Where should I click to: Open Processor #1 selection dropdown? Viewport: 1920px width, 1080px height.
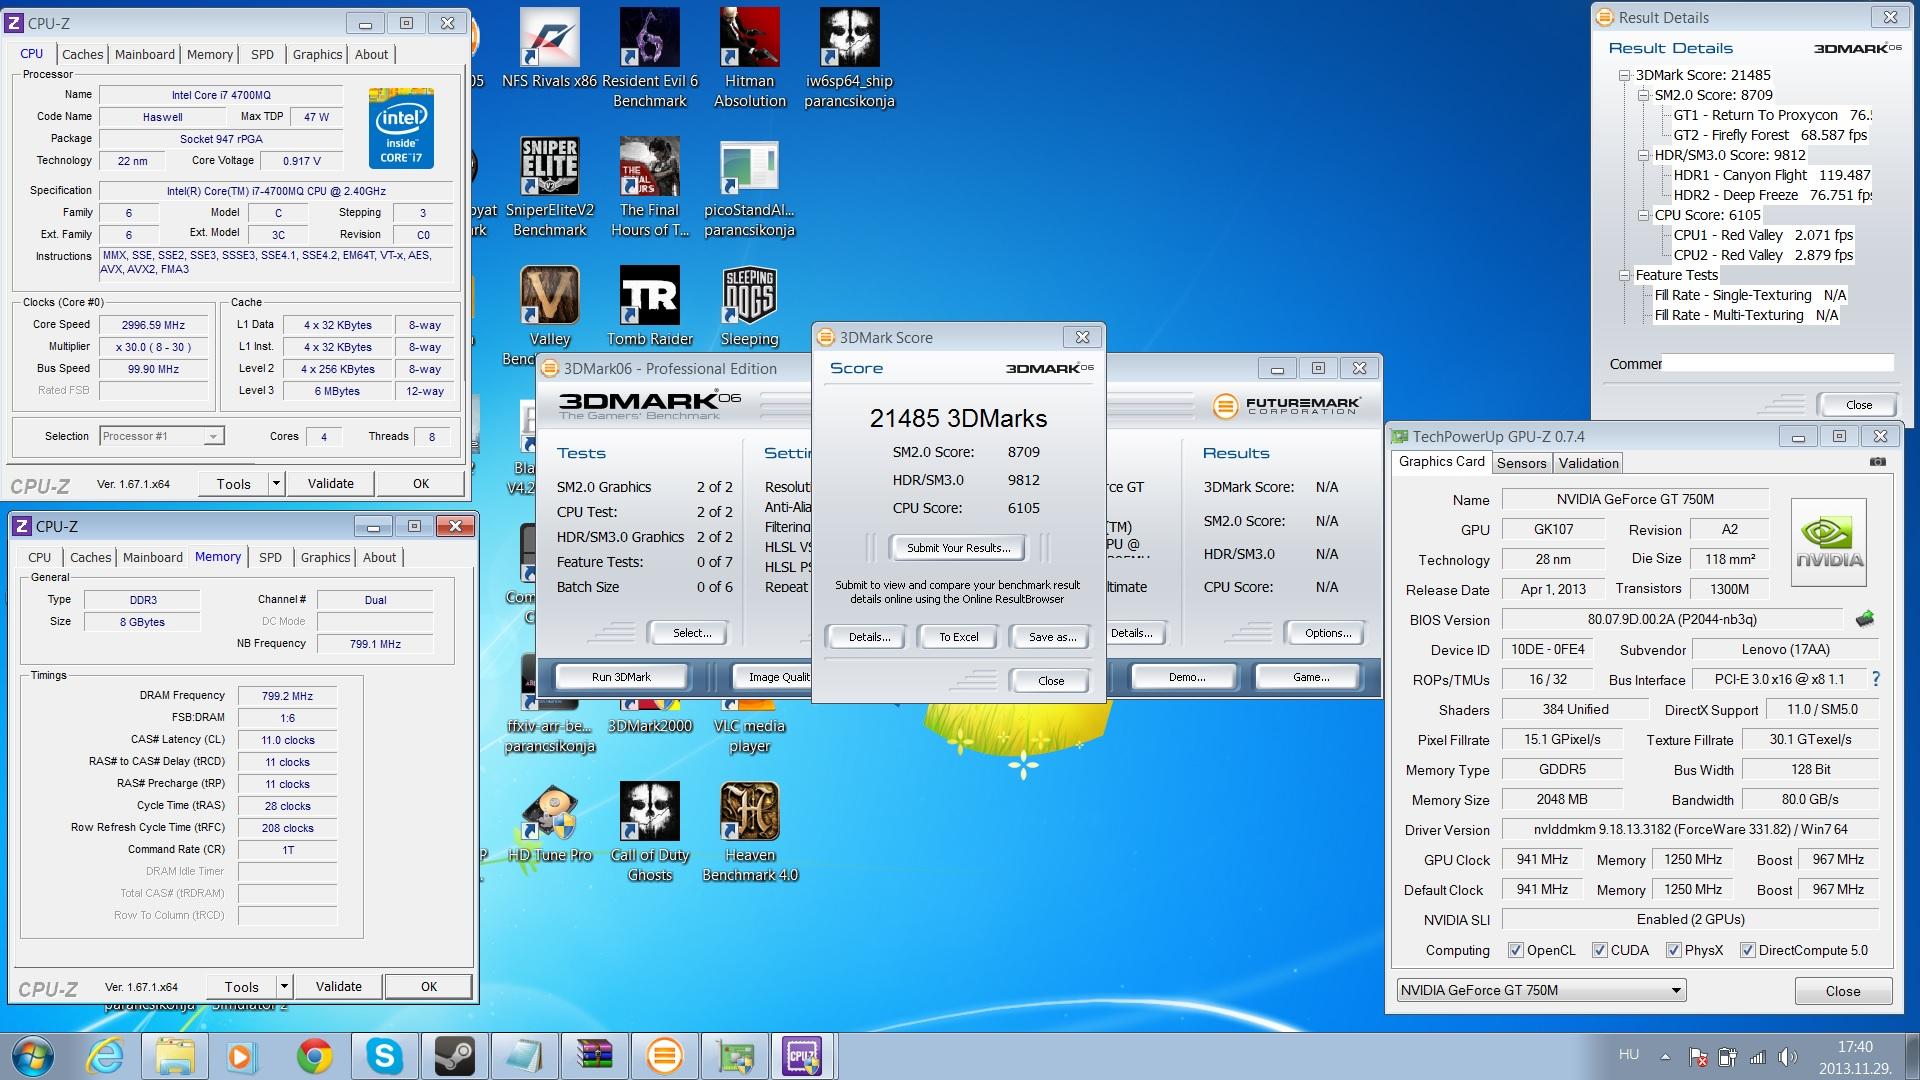162,436
